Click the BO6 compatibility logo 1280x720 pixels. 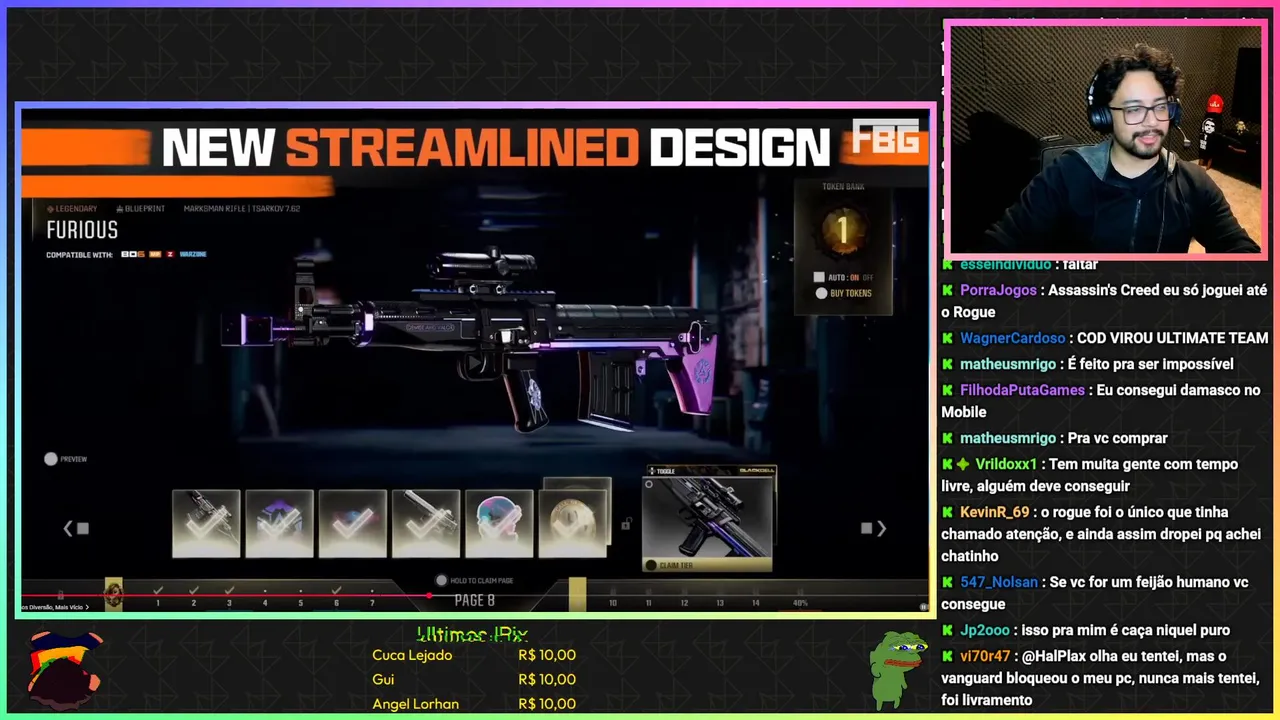point(133,254)
